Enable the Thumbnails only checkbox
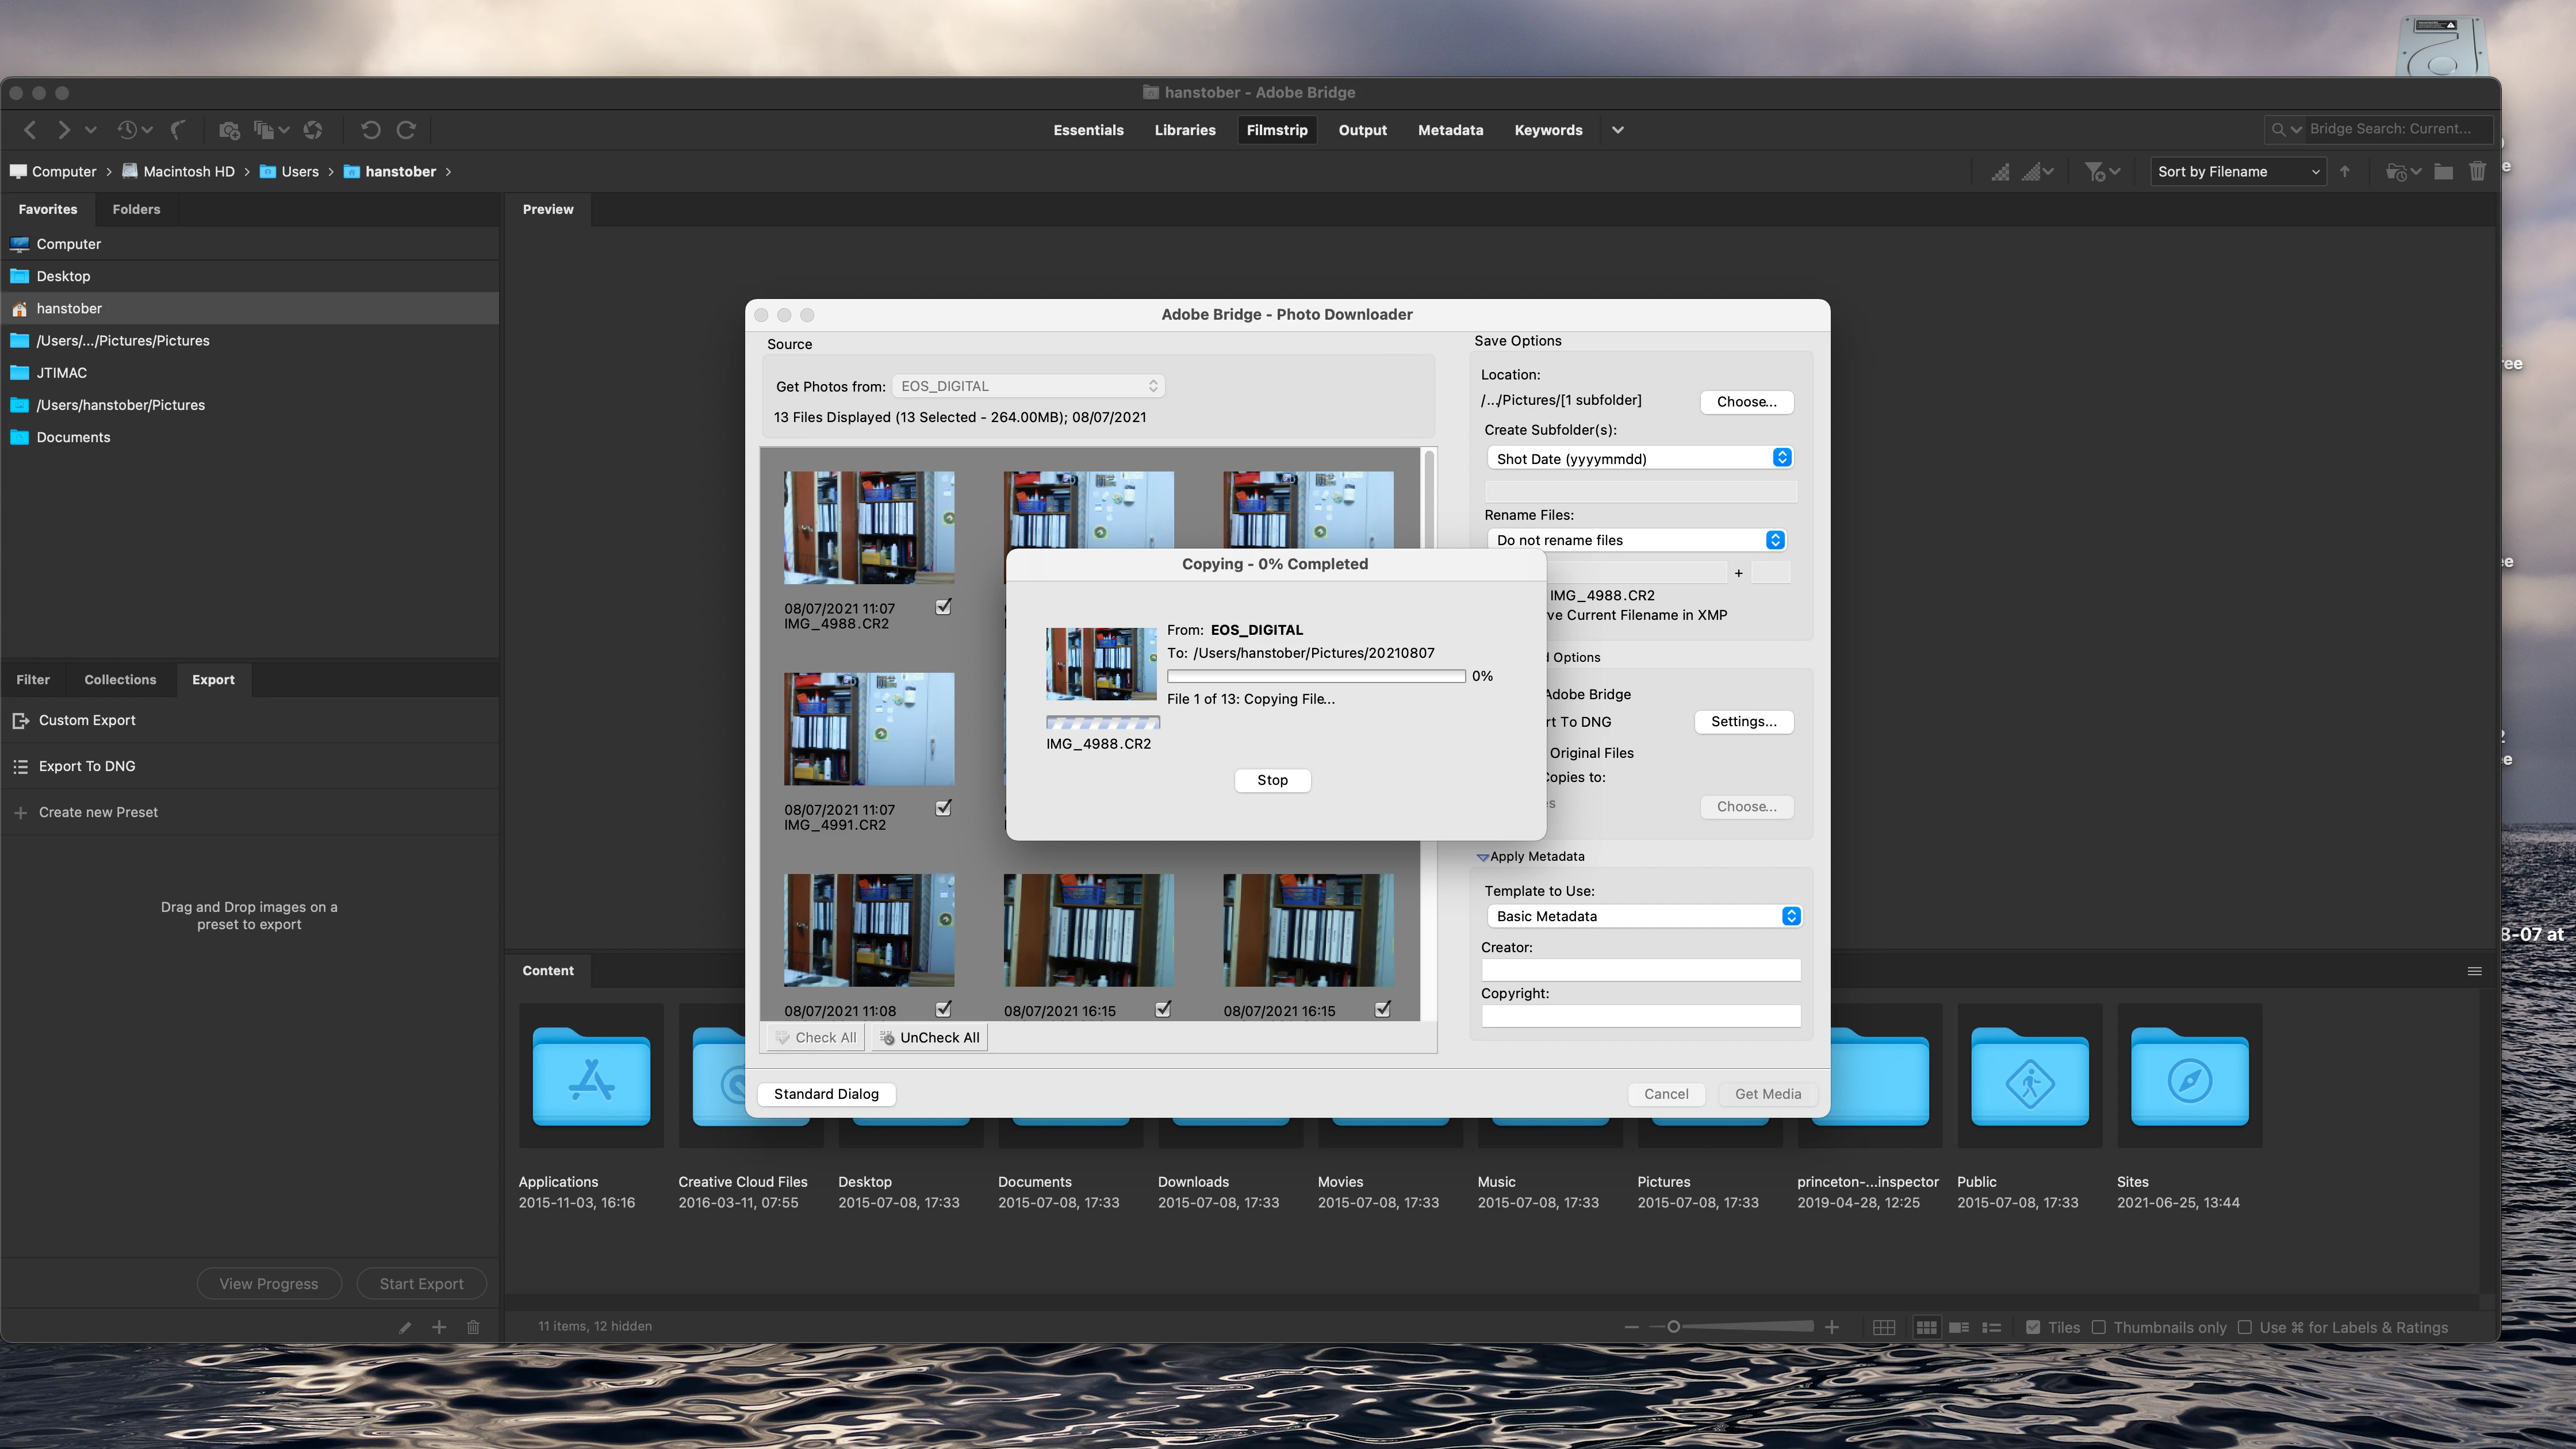 2099,1327
